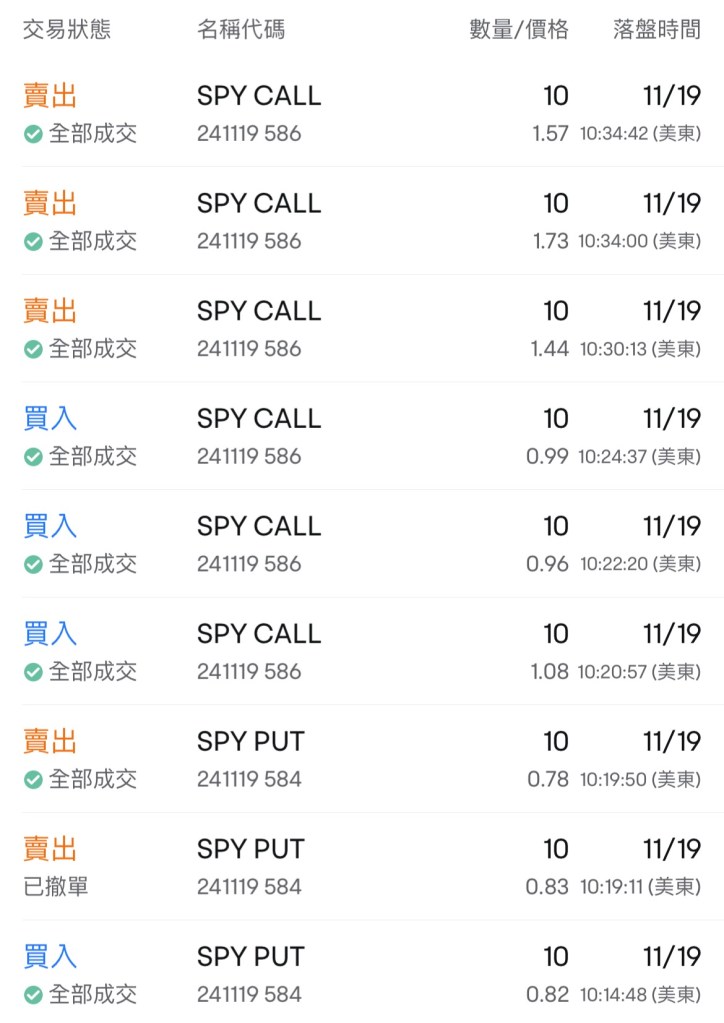Click the green check for the 10:14:48 order

pos(33,995)
